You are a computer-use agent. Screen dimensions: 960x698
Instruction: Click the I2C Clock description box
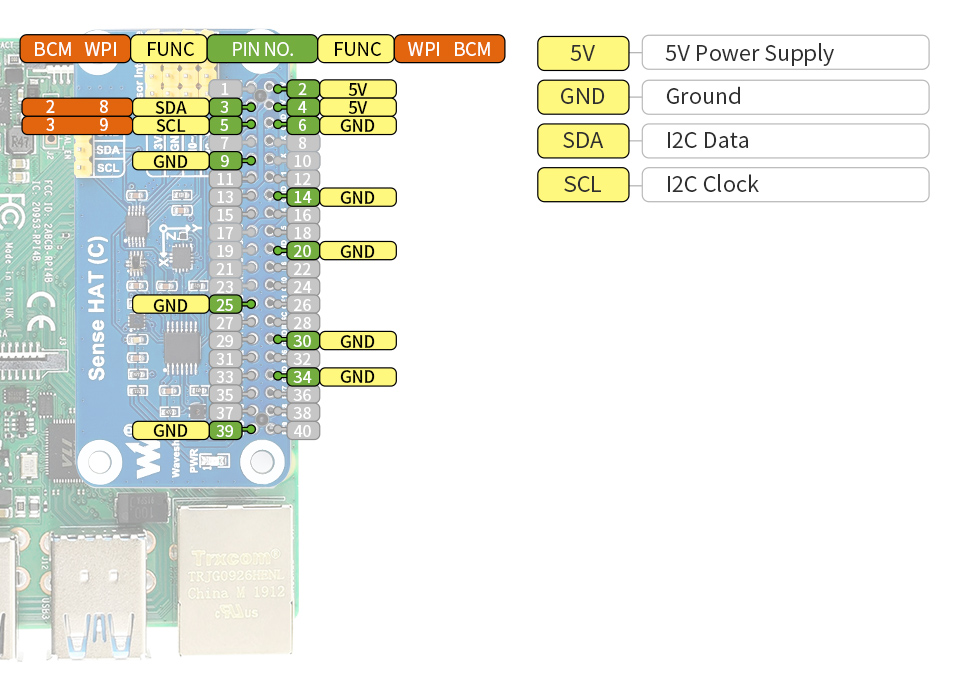(x=786, y=184)
